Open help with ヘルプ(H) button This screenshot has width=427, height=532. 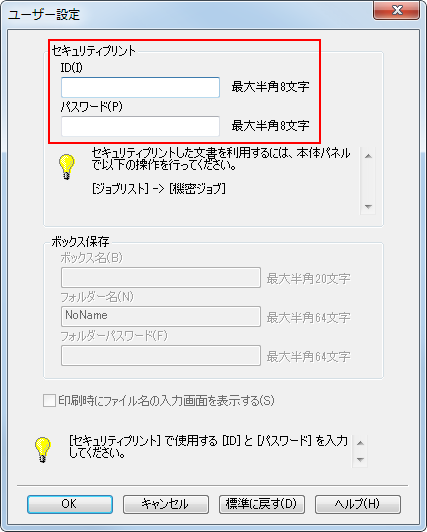pyautogui.click(x=358, y=504)
